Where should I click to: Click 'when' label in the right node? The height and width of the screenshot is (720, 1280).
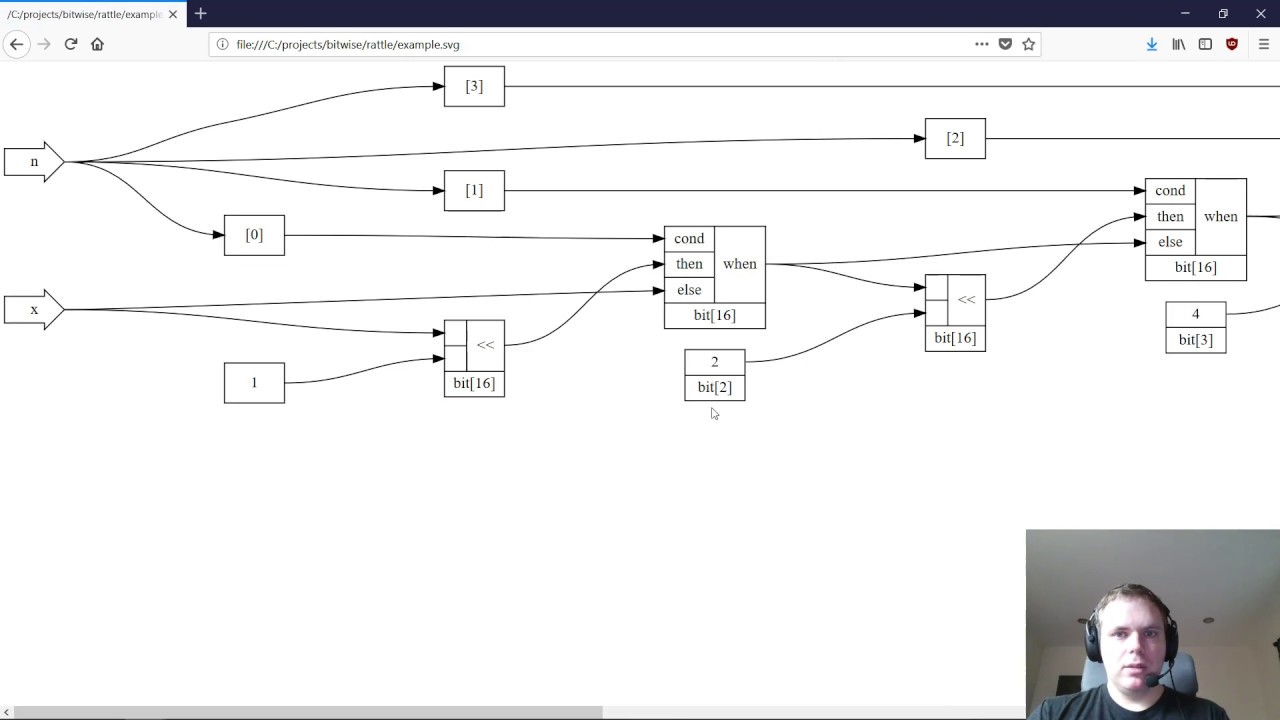[x=1221, y=216]
